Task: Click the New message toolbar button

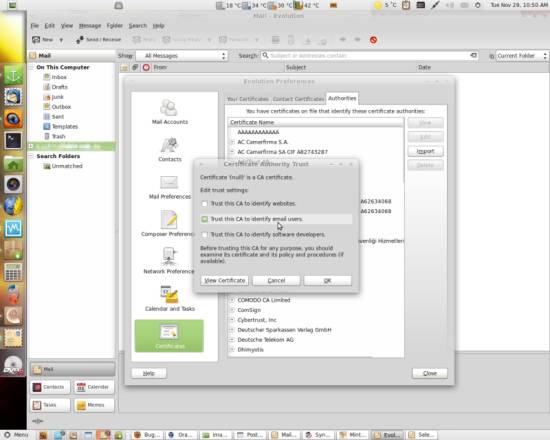Action: (x=42, y=40)
